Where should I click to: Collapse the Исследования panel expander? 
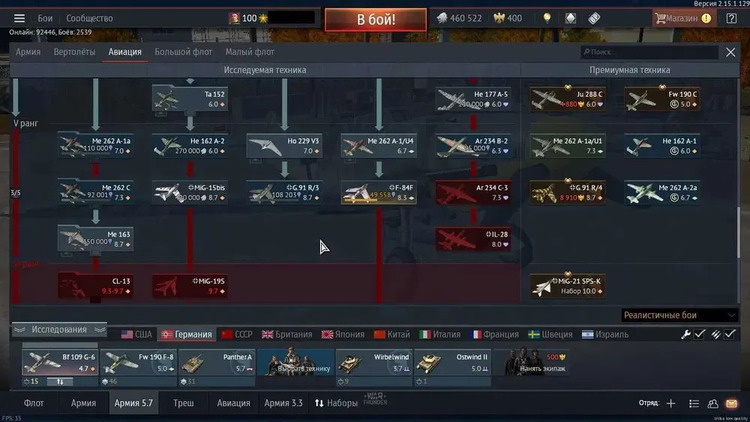(59, 330)
